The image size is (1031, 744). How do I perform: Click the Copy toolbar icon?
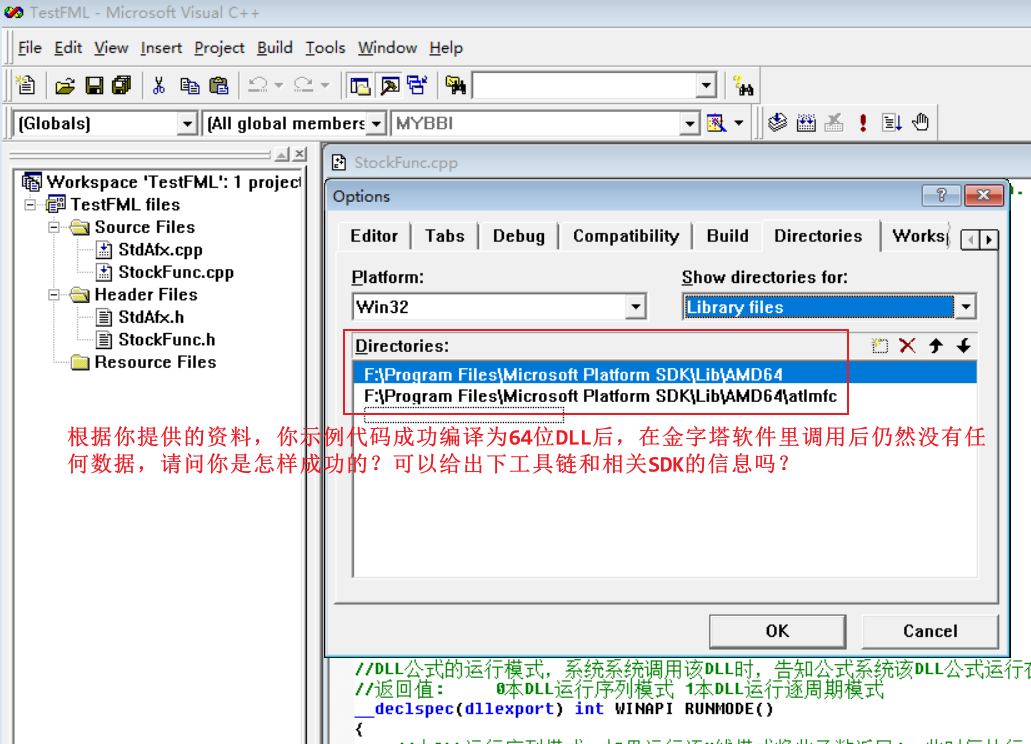[x=189, y=85]
